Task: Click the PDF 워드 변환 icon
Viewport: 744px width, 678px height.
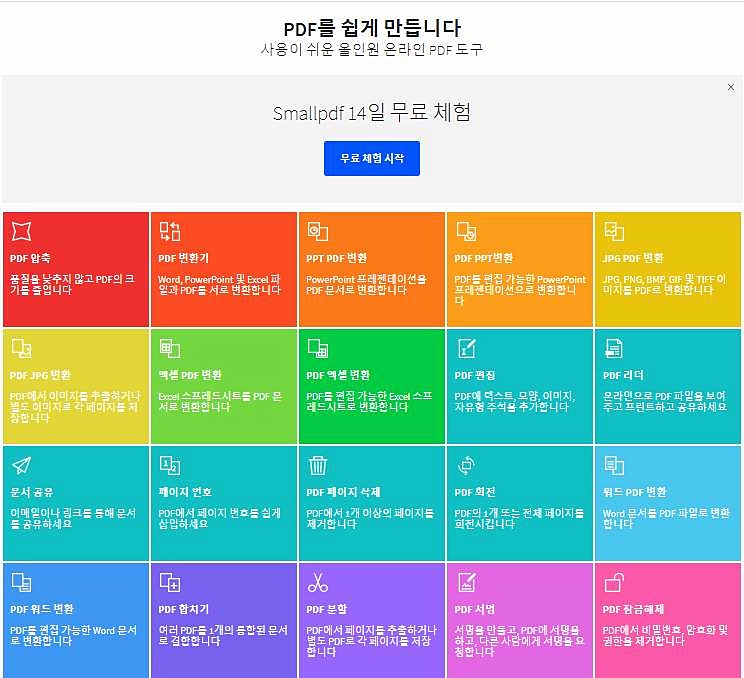Action: pos(21,582)
